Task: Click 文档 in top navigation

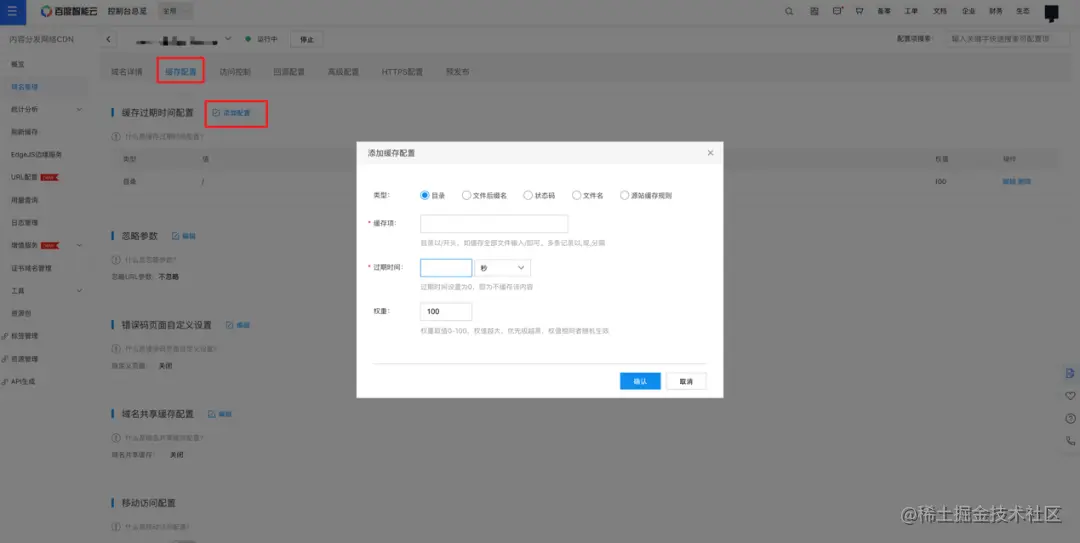Action: point(939,11)
